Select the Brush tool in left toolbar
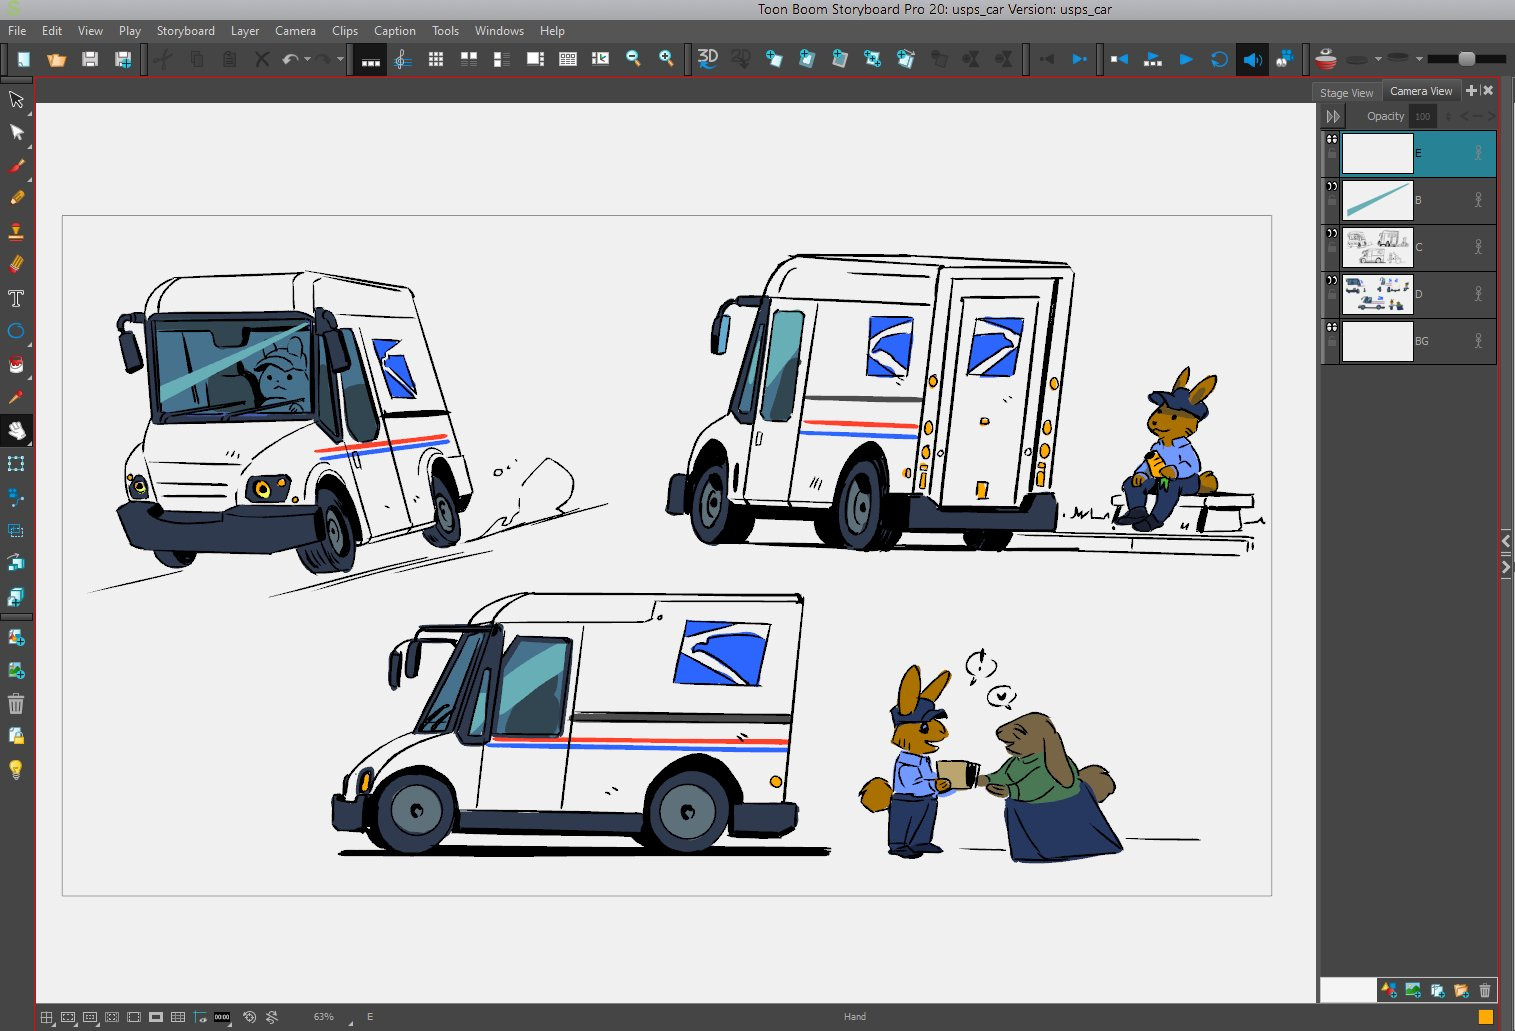The height and width of the screenshot is (1031, 1515). pyautogui.click(x=16, y=165)
